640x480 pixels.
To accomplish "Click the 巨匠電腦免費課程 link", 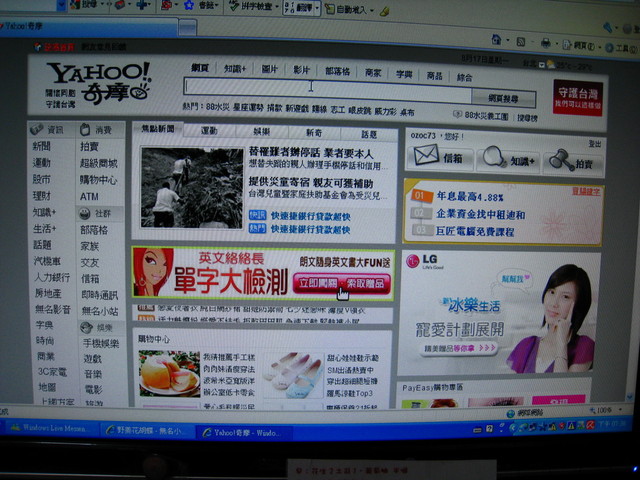I will pos(475,231).
